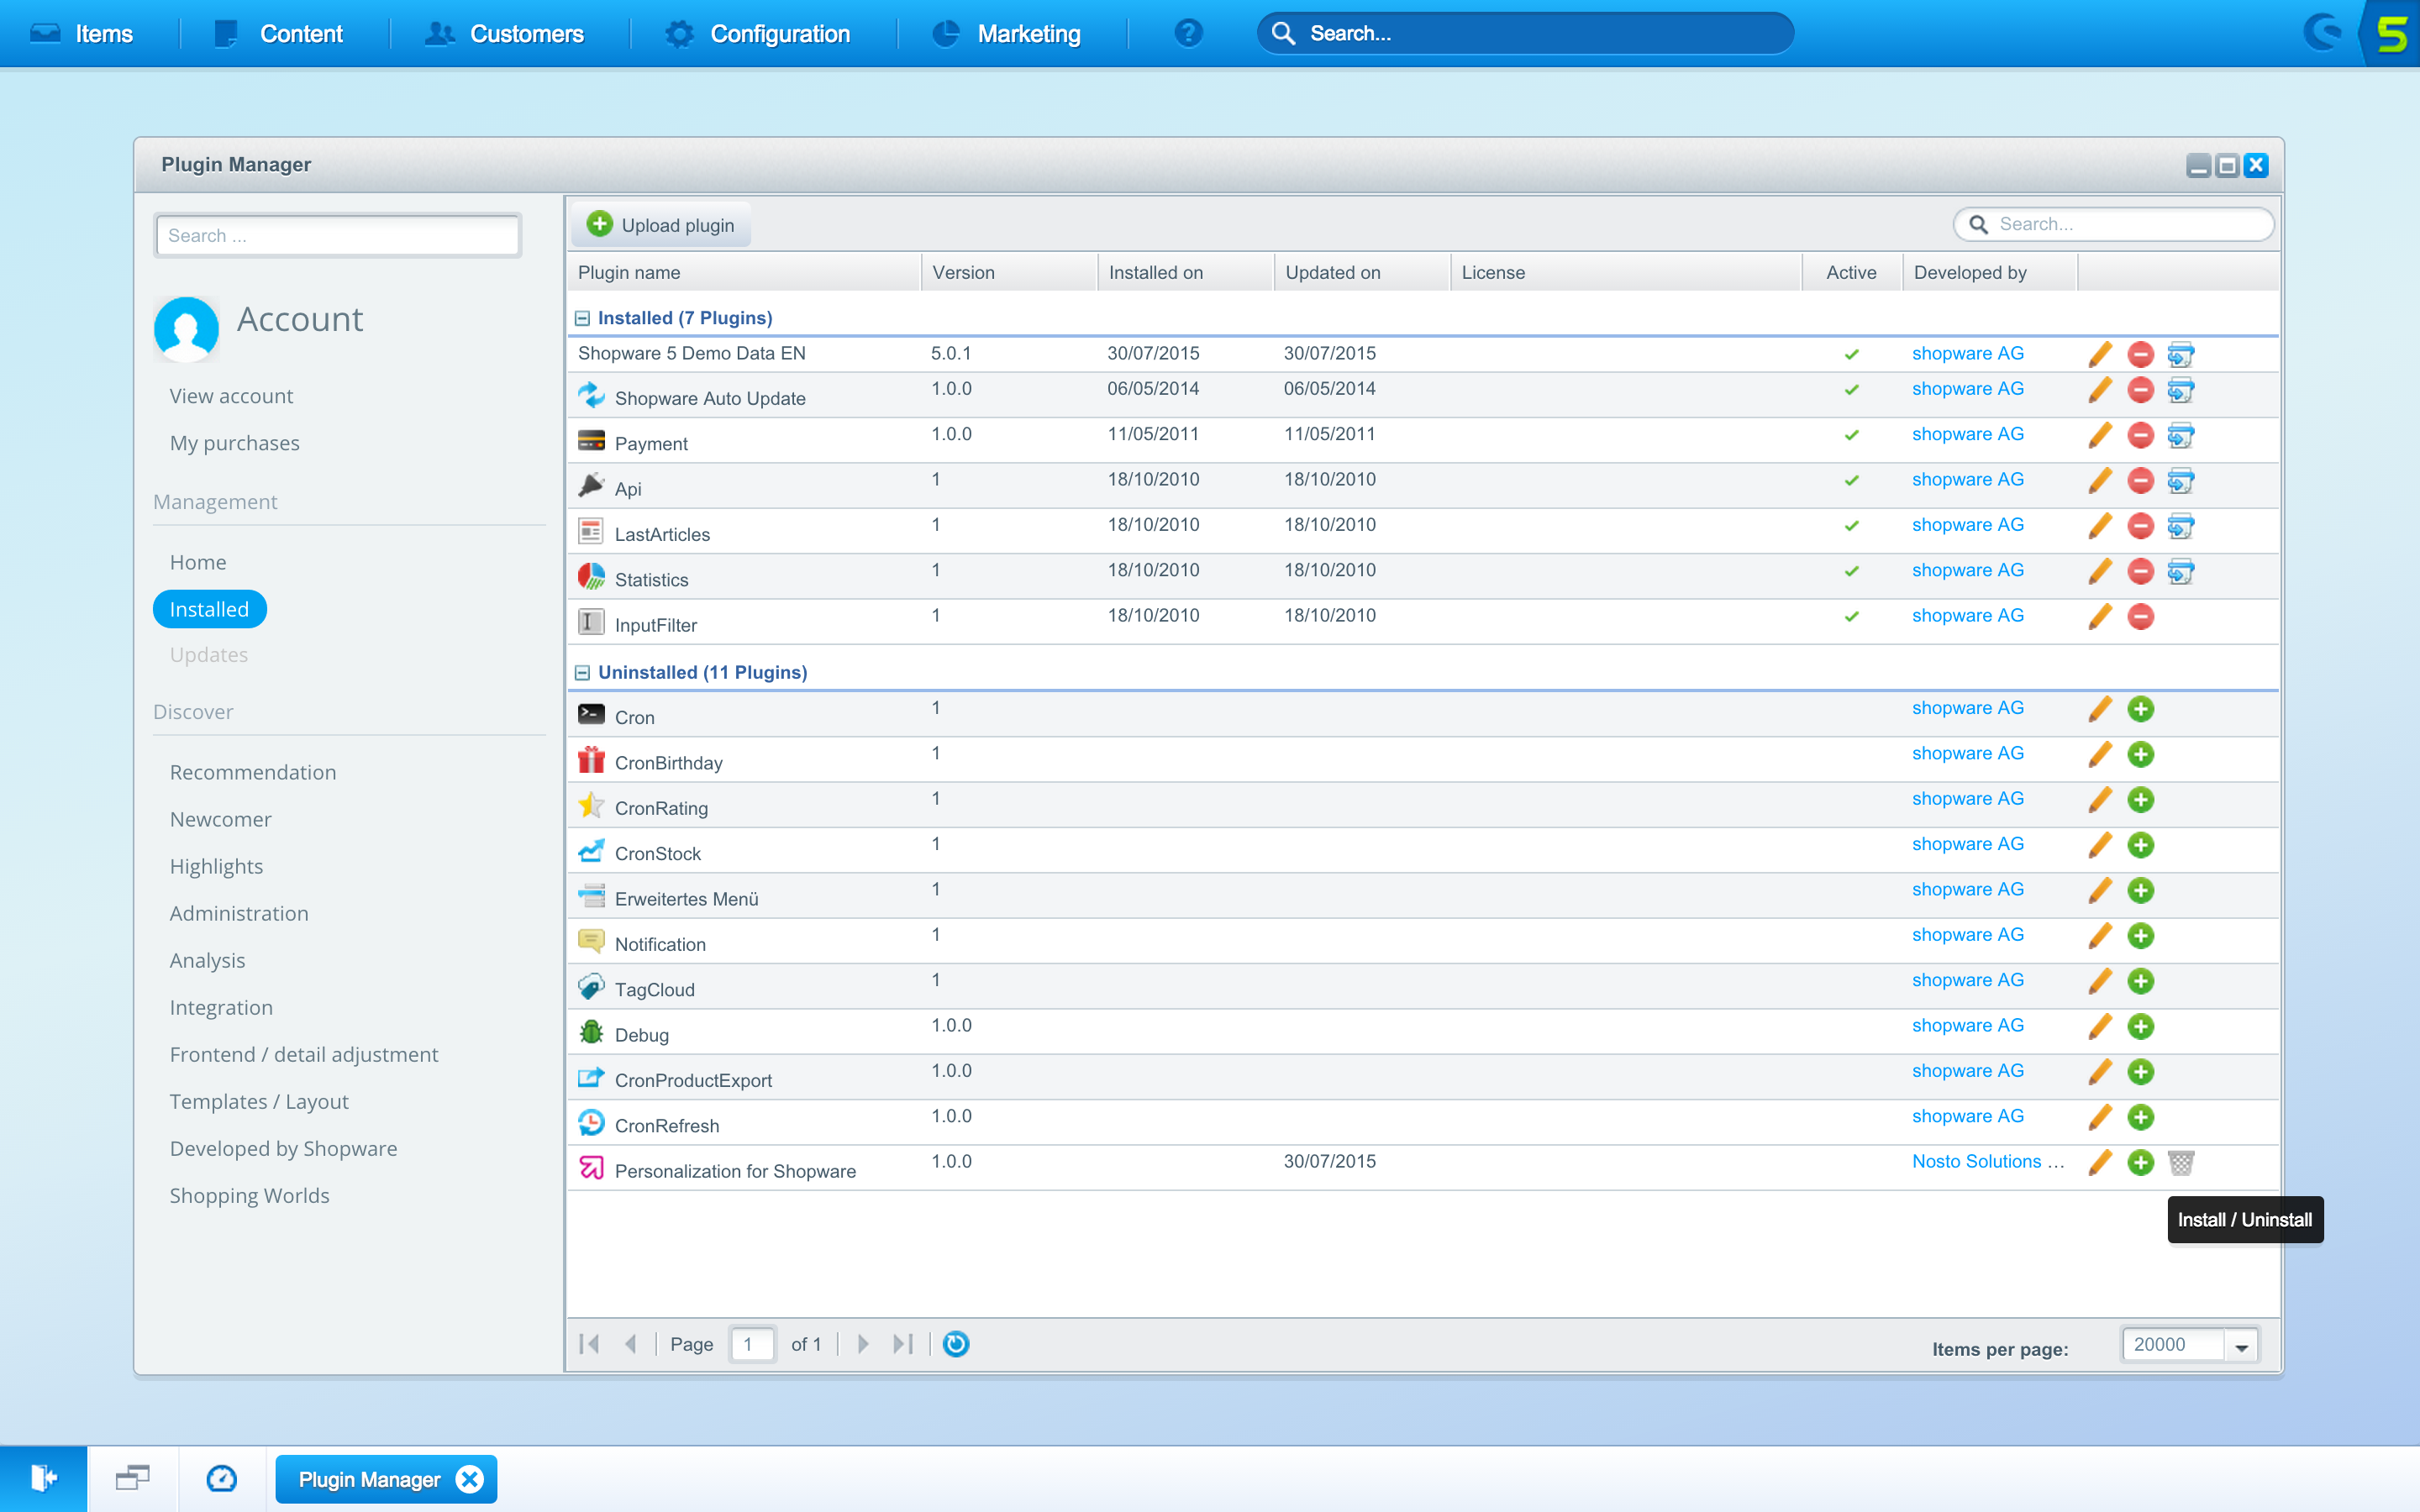This screenshot has width=2420, height=1512.
Task: Install the Erweitertes Menü plugin
Action: point(2140,890)
